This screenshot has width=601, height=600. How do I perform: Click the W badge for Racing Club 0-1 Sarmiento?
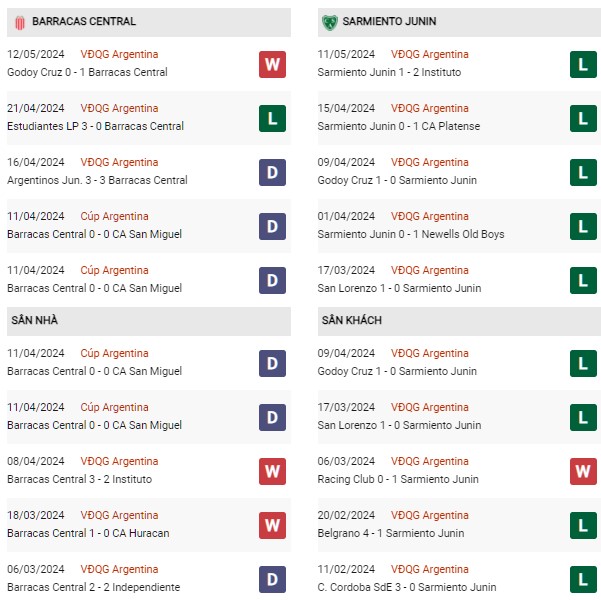[583, 471]
